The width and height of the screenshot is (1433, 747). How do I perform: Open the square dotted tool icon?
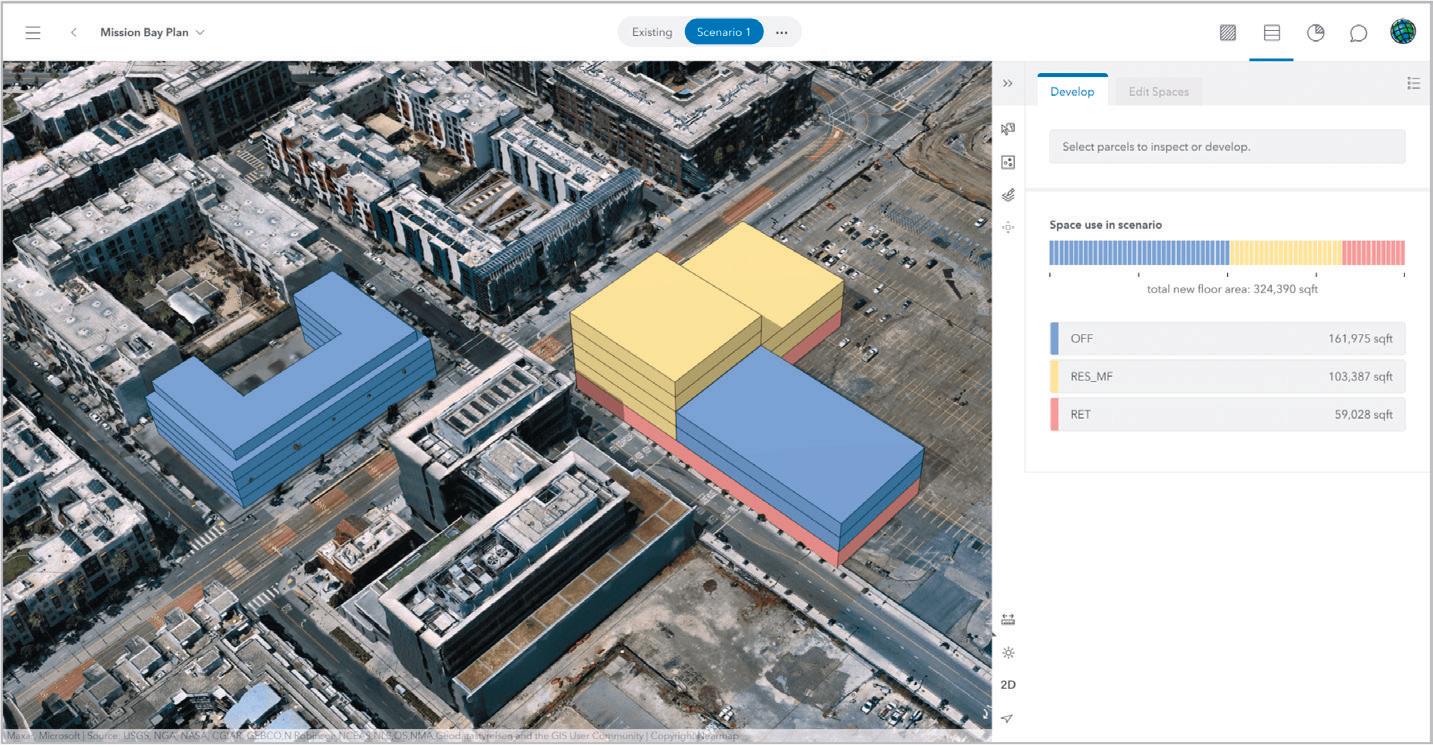click(x=1008, y=162)
